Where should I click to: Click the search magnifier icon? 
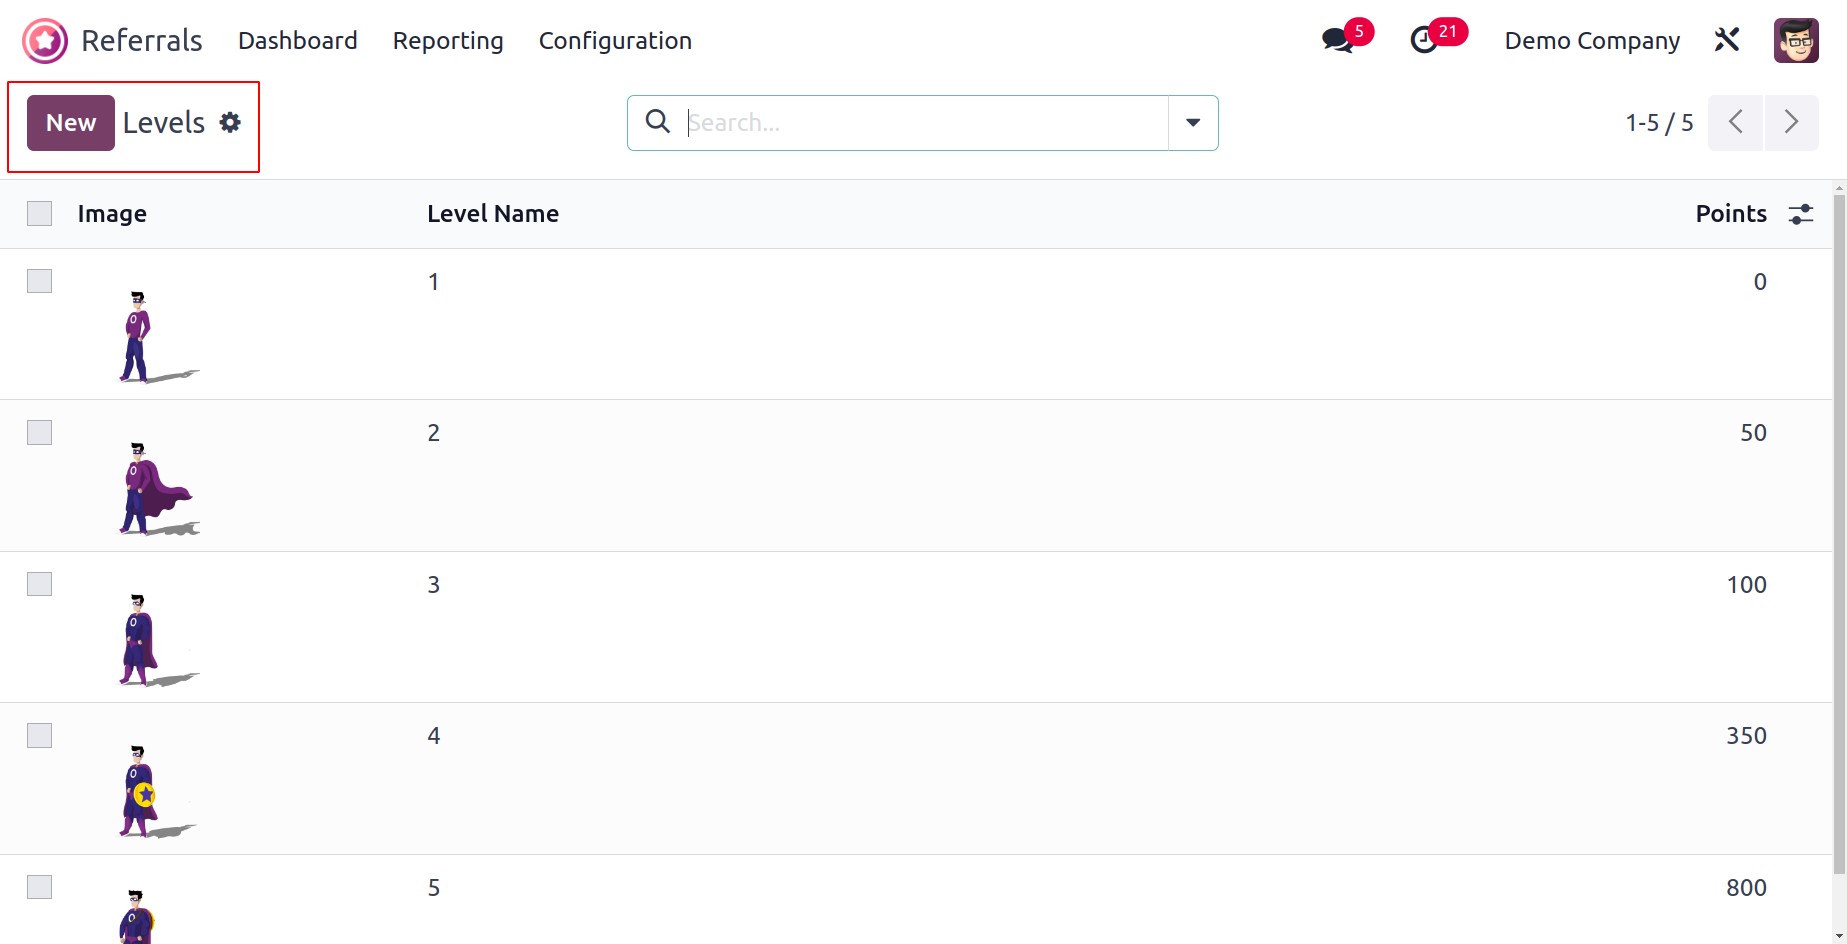pos(657,122)
